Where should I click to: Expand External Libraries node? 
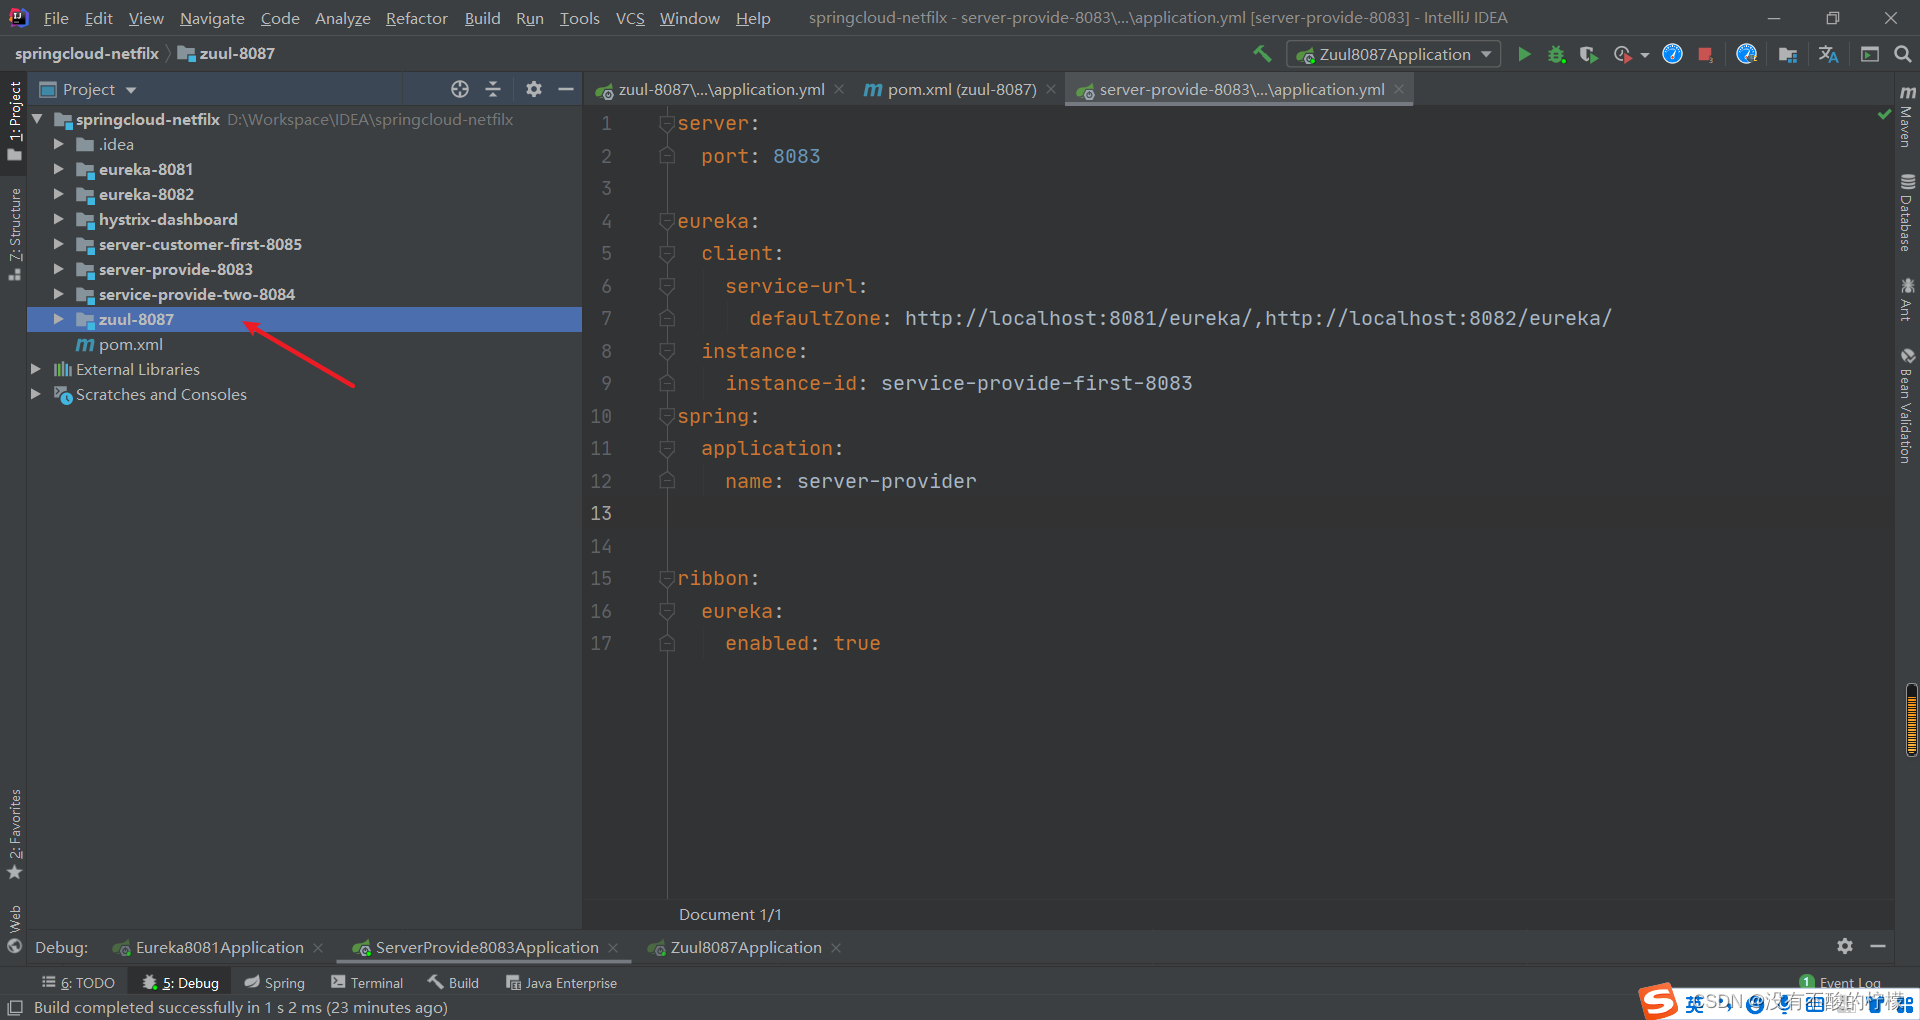pyautogui.click(x=36, y=369)
